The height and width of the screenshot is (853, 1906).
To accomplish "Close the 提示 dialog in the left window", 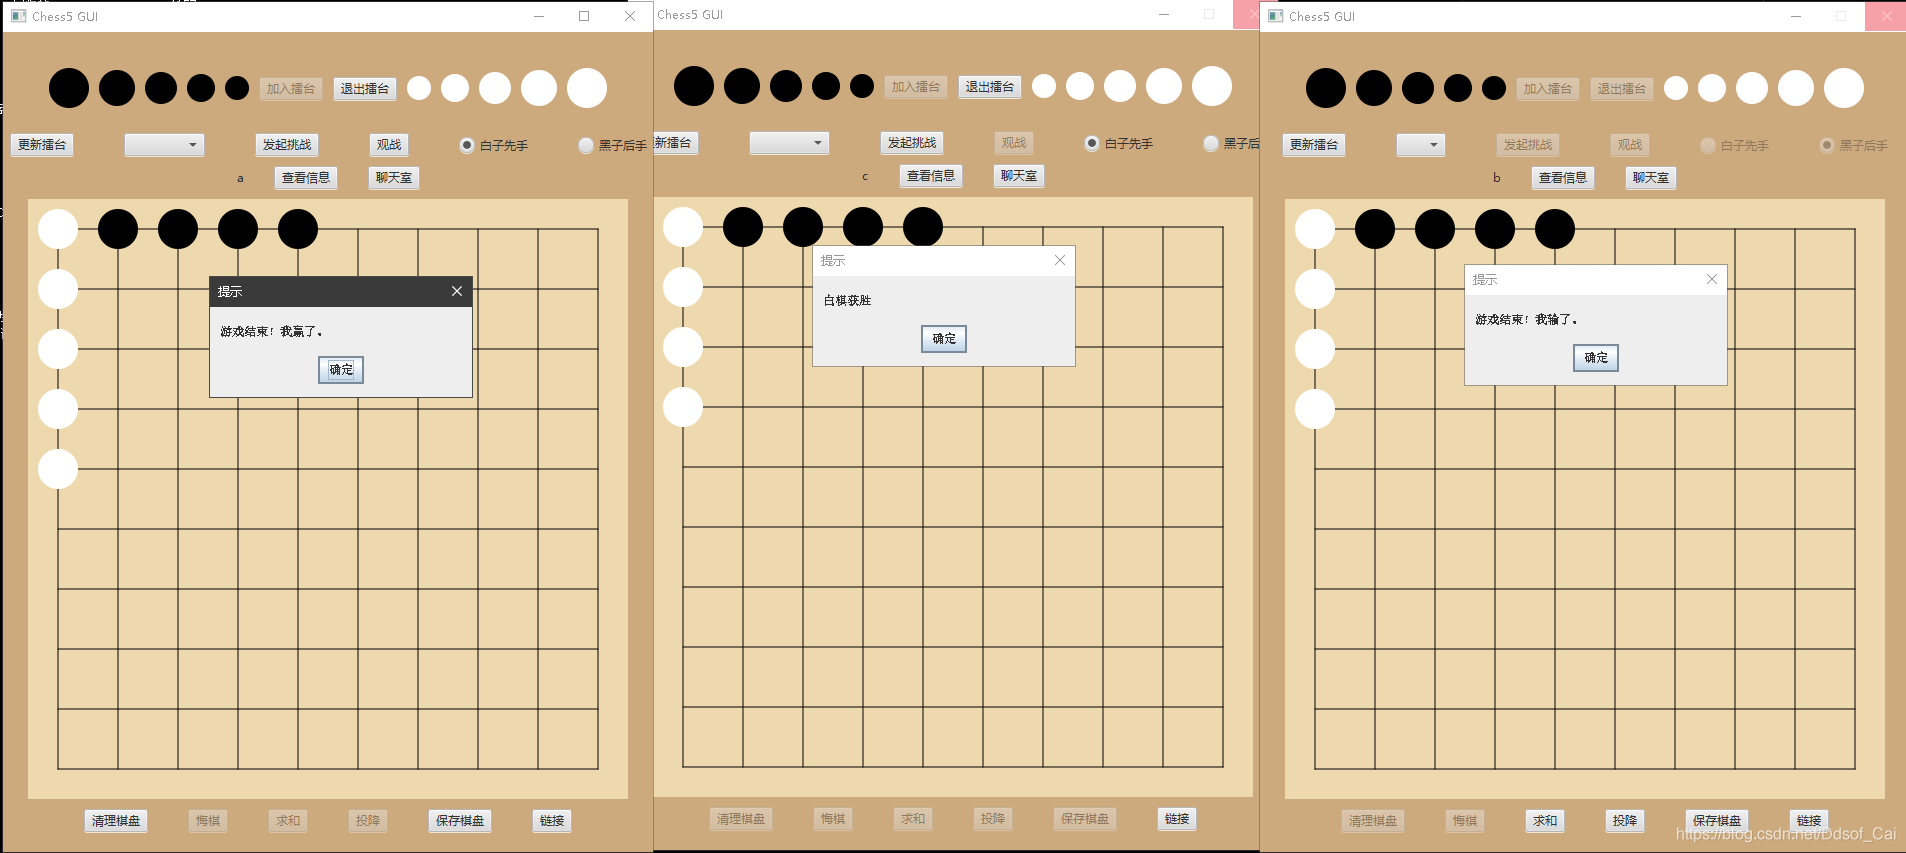I will coord(457,291).
